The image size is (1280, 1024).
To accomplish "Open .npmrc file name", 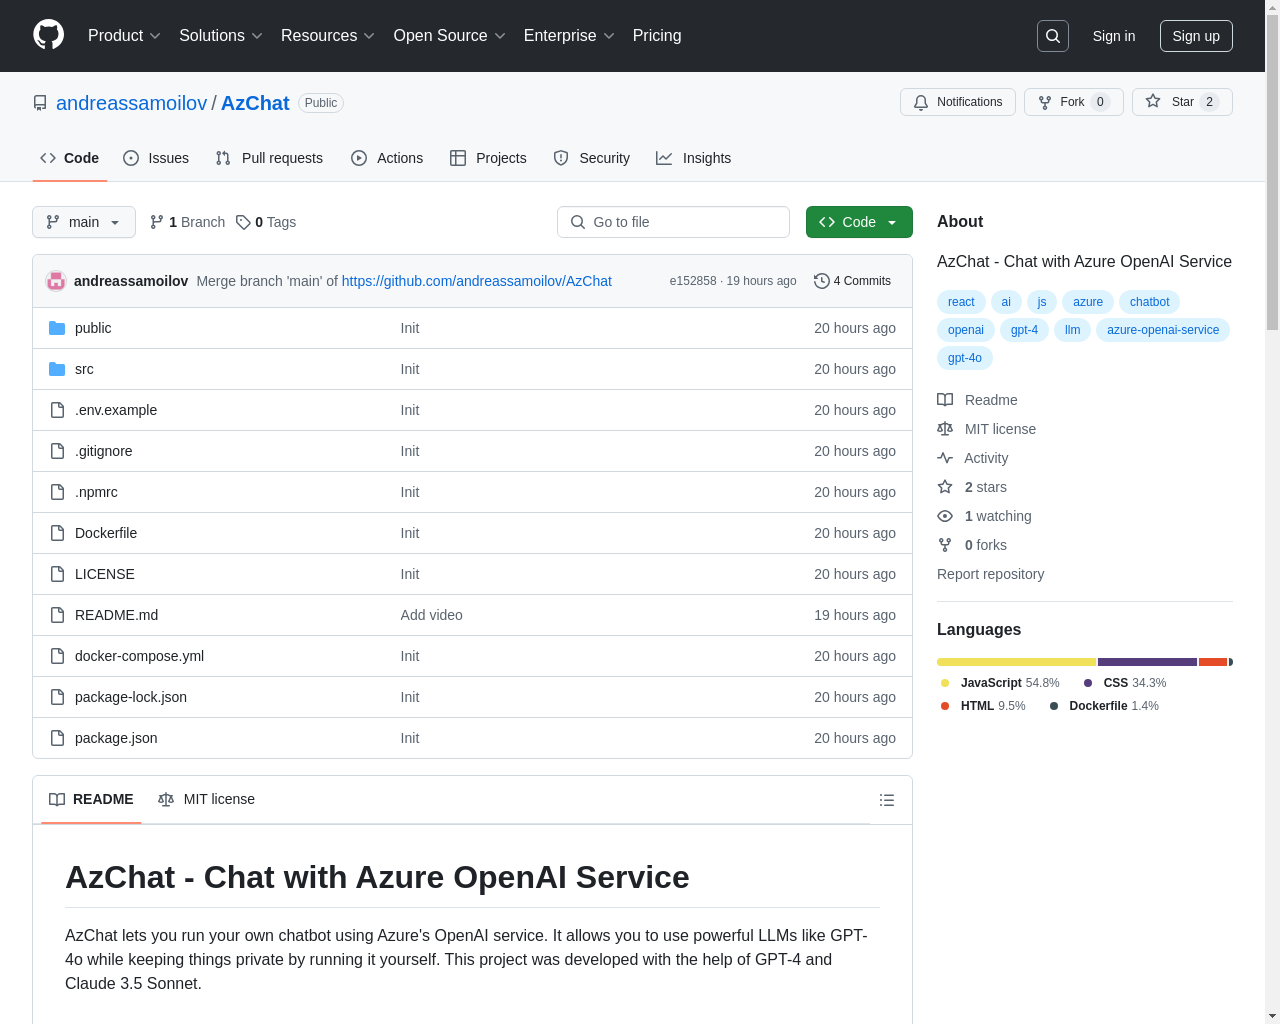I will pyautogui.click(x=96, y=492).
